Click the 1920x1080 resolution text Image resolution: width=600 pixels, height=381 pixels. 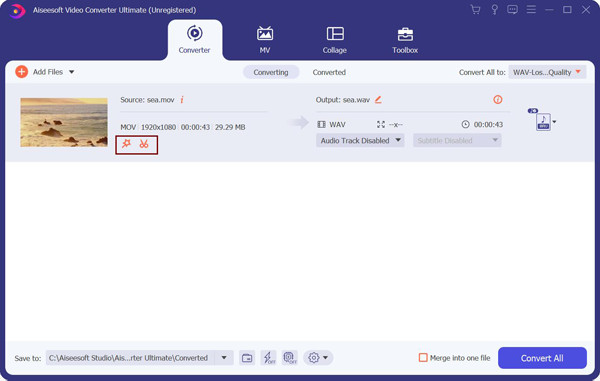158,127
